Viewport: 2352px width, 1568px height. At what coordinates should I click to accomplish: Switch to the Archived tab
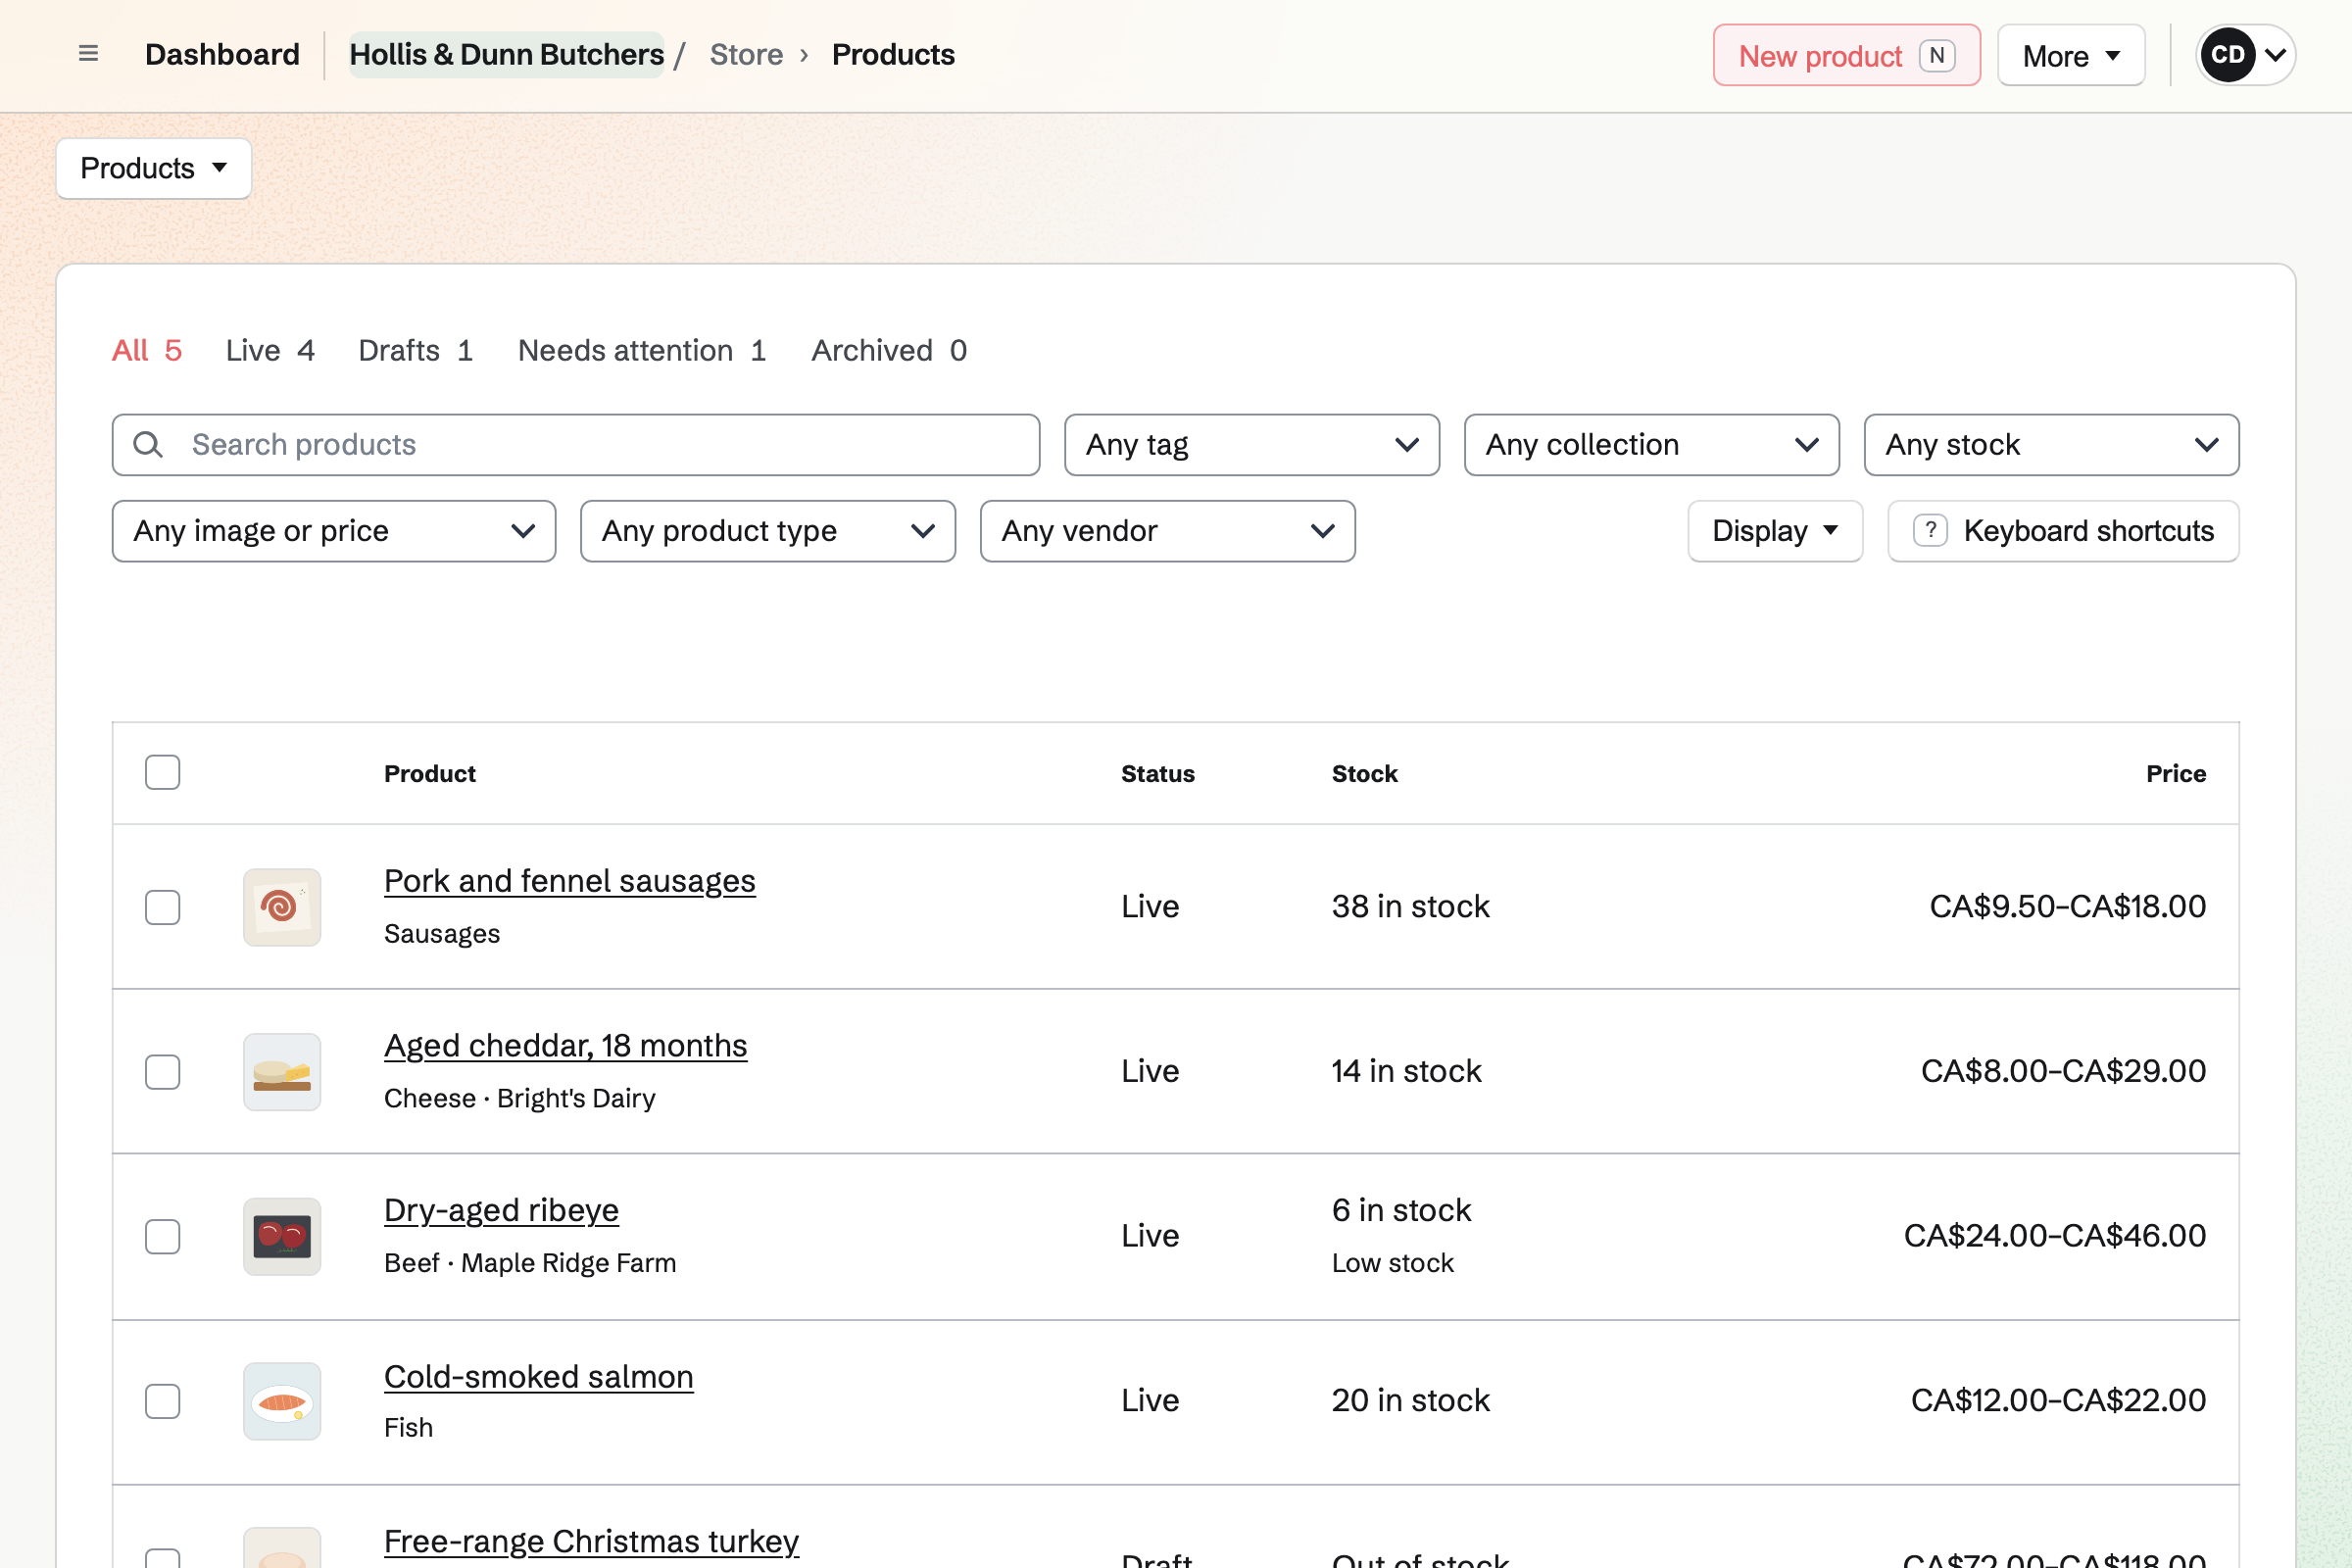pos(889,350)
